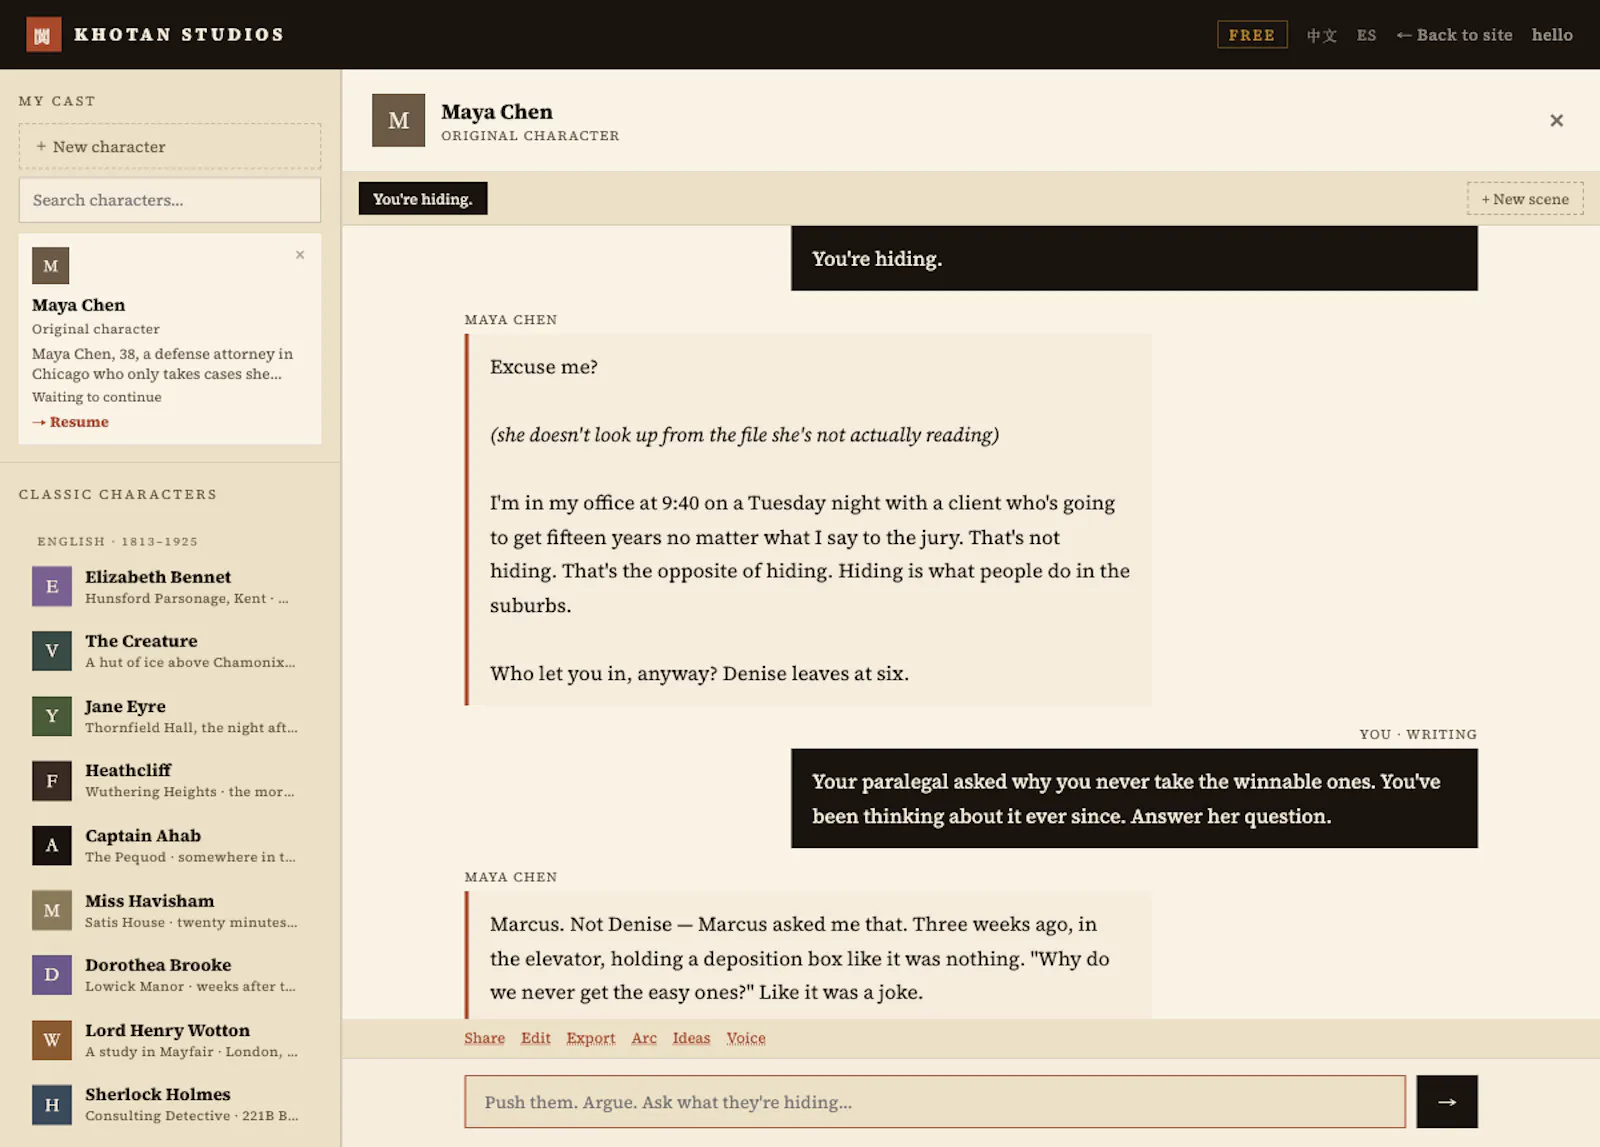Select the "You're hiding." scene tab
1600x1147 pixels.
pos(423,199)
